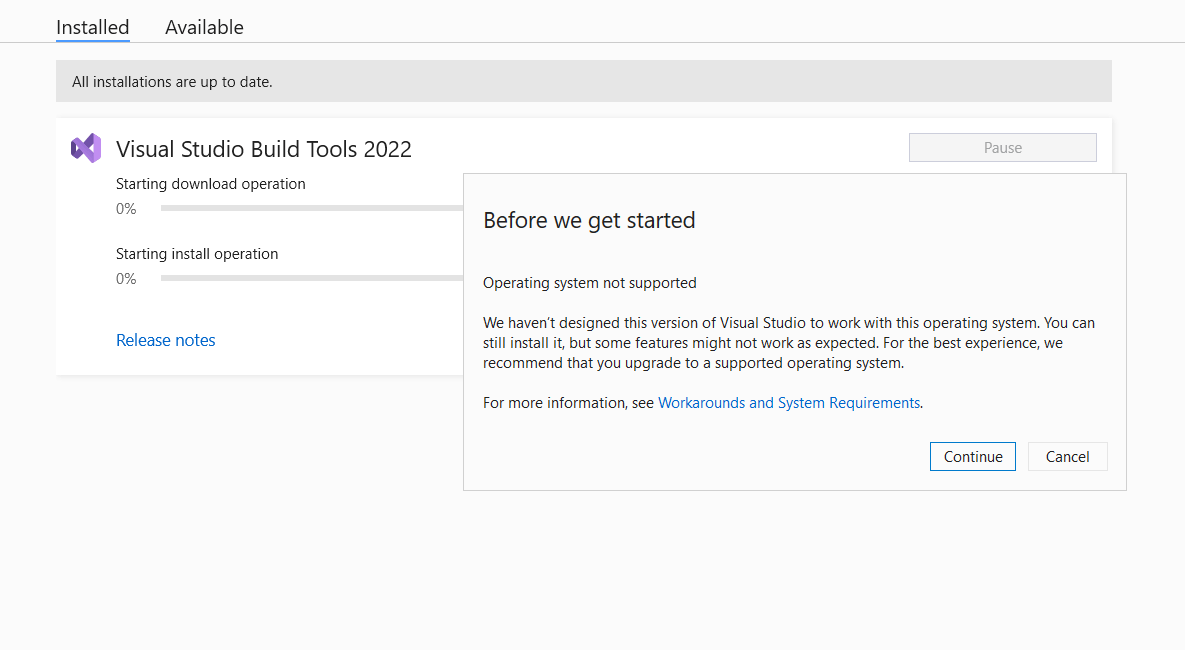Click the Visual Studio logo icon

coord(86,148)
